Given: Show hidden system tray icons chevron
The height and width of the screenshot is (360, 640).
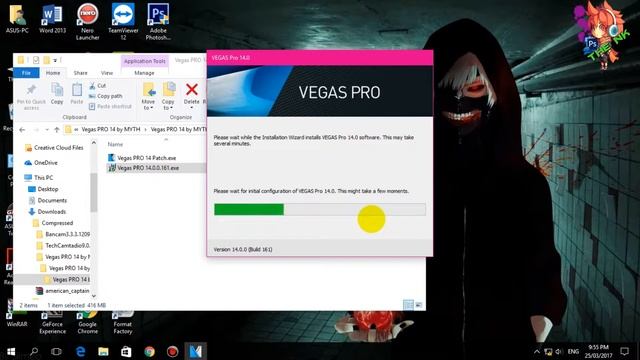Looking at the screenshot, I should [x=537, y=351].
